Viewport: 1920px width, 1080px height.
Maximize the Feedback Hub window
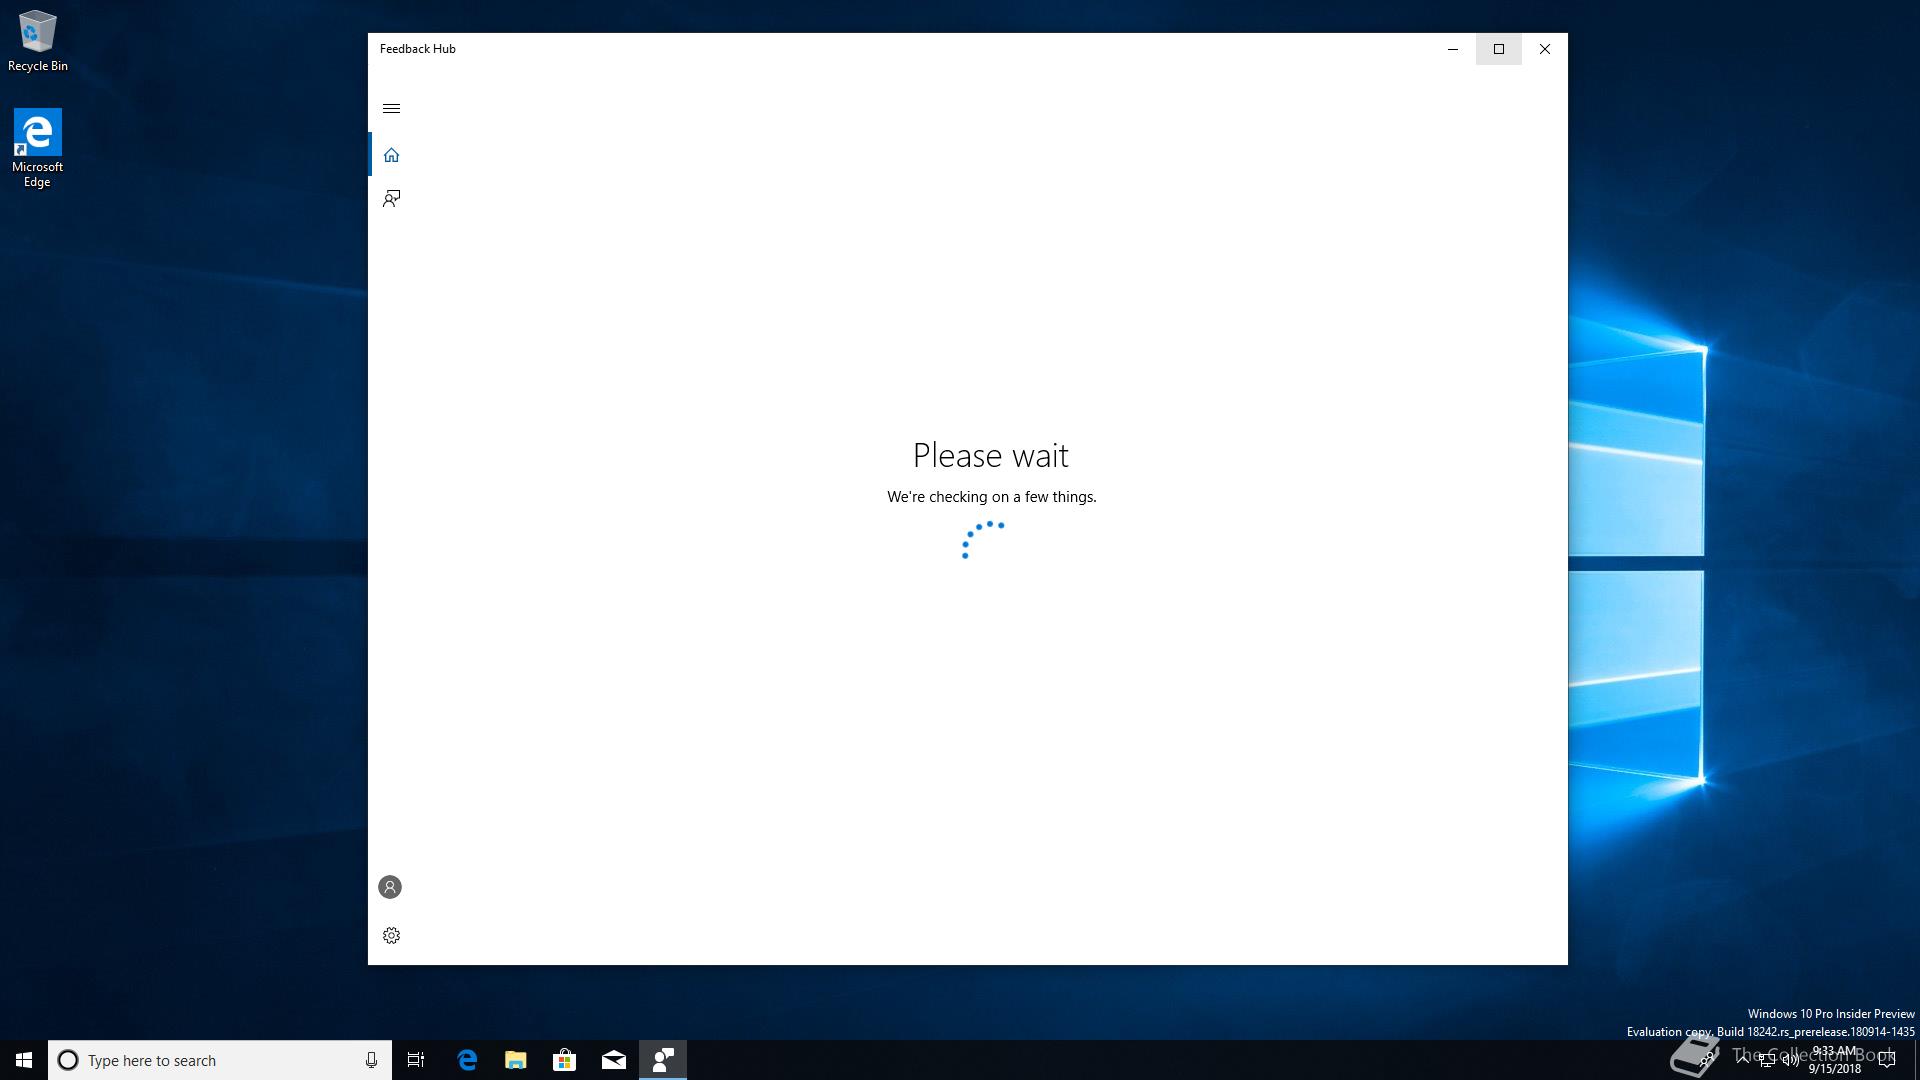tap(1499, 49)
